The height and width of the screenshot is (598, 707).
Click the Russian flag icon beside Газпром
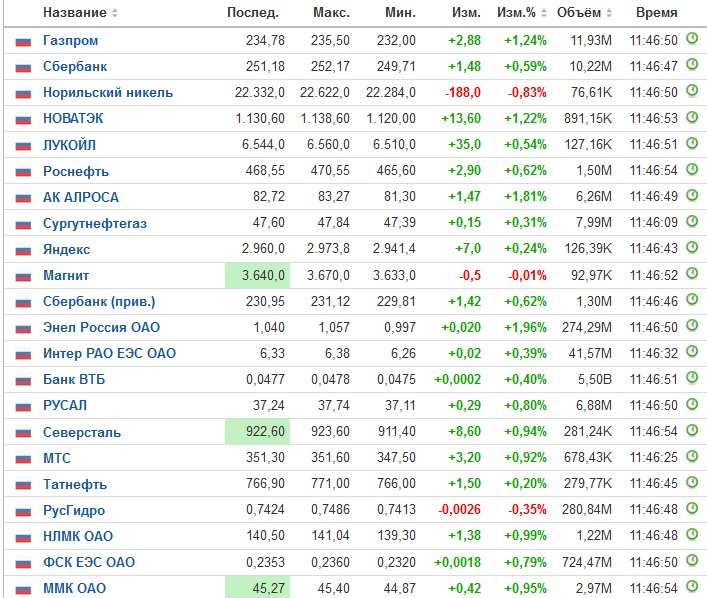pyautogui.click(x=23, y=41)
